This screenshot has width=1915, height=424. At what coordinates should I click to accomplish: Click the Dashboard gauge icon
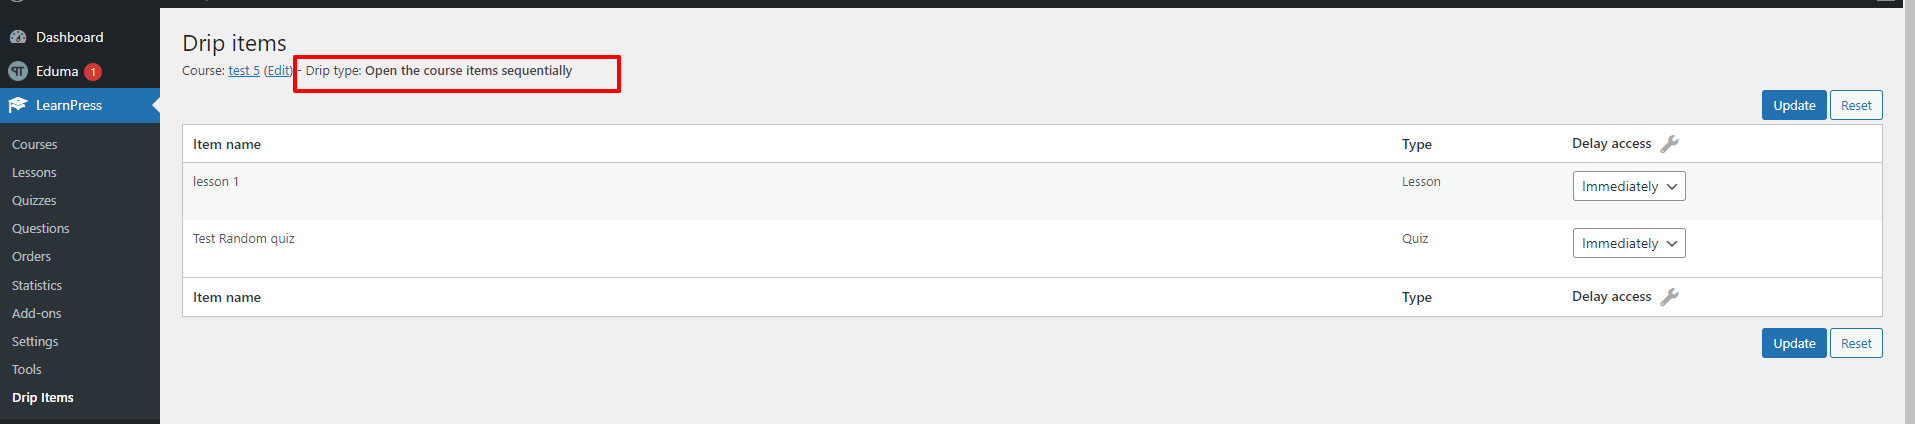[x=18, y=37]
